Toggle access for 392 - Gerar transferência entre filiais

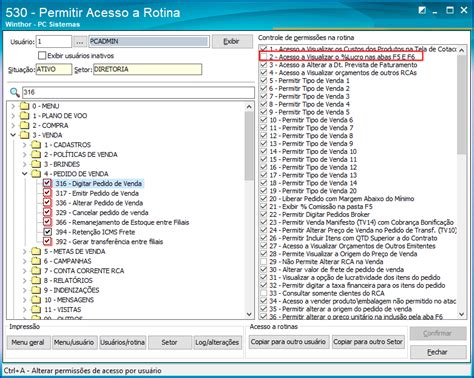pyautogui.click(x=47, y=242)
